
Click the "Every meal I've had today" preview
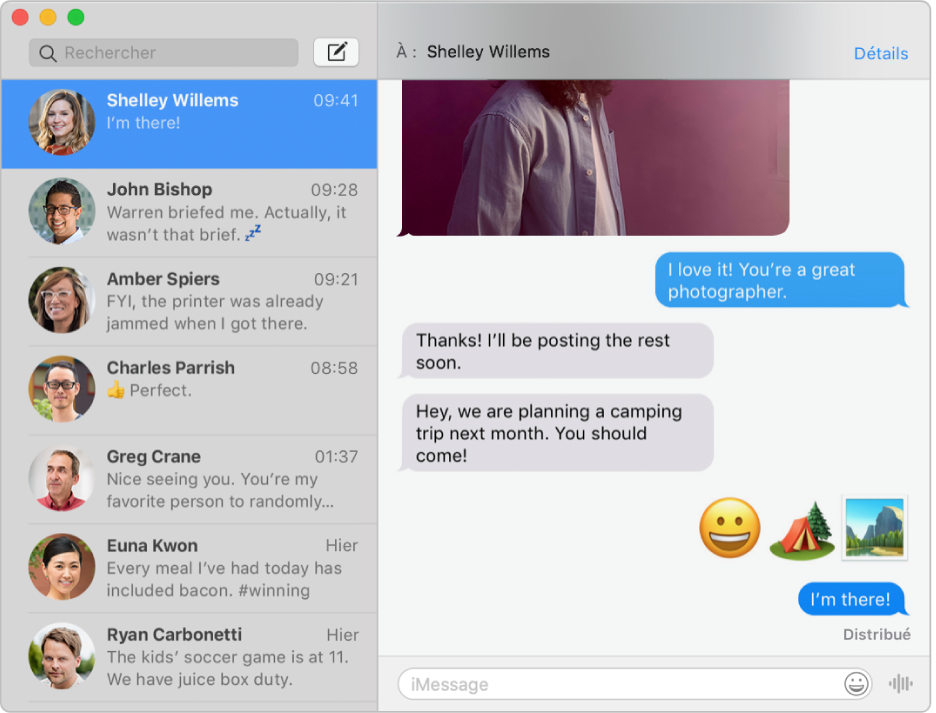click(x=224, y=579)
